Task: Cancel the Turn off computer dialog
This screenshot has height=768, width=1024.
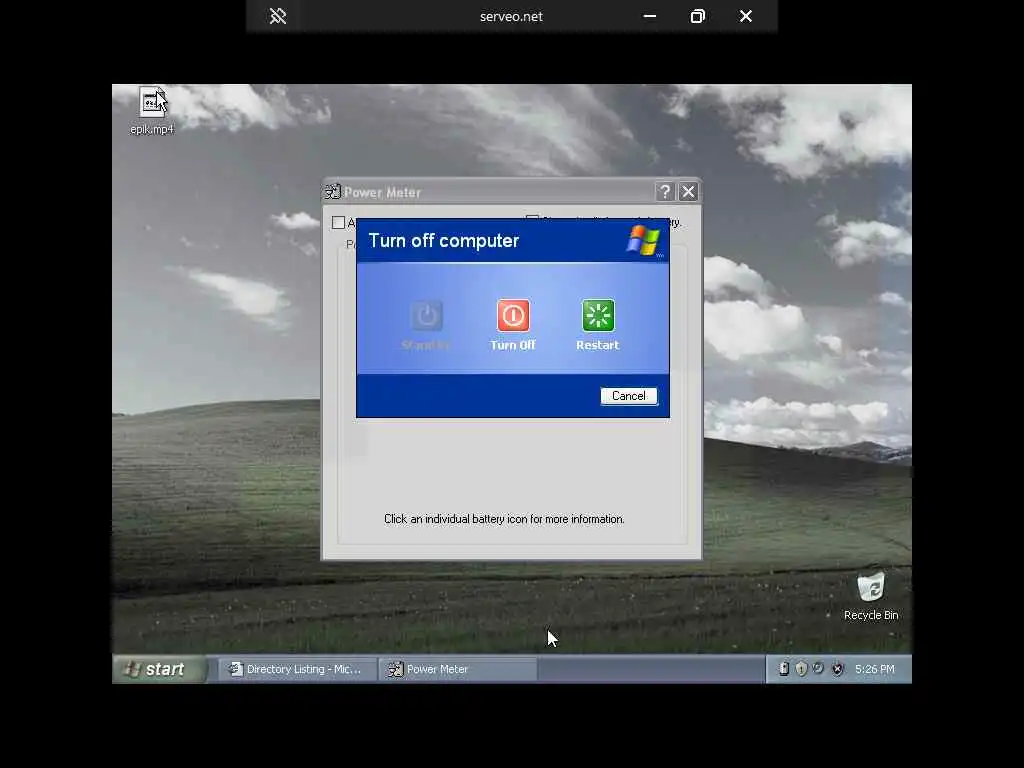Action: tap(629, 396)
